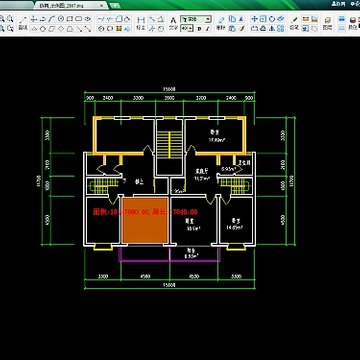Screen dimensions: 360x360
Task: Toggle italic text formatting
Action: point(207,29)
